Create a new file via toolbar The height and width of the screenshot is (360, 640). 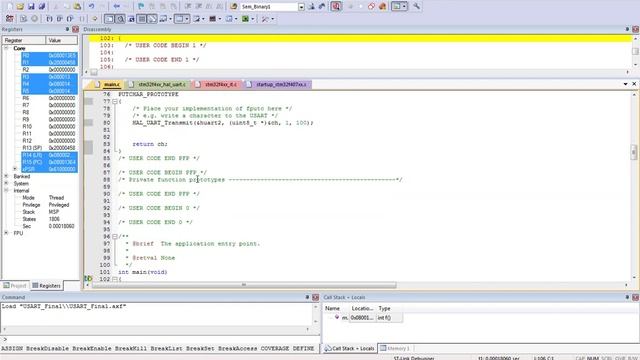9,7
